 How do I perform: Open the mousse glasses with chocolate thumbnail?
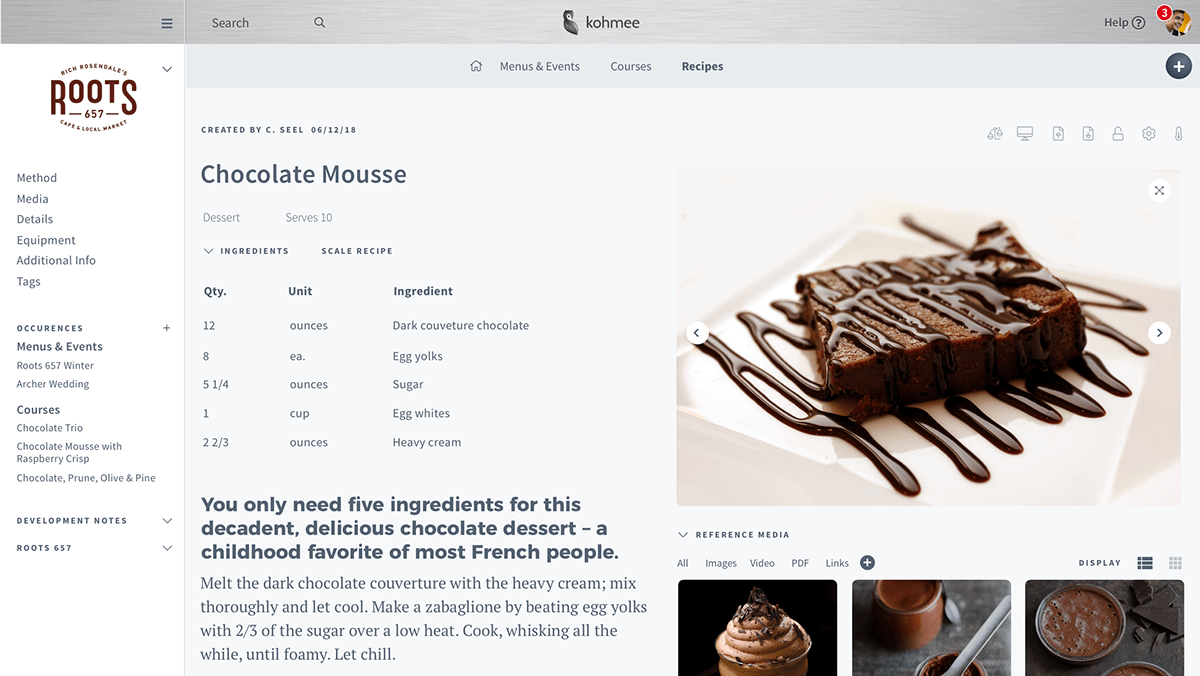[x=1105, y=628]
